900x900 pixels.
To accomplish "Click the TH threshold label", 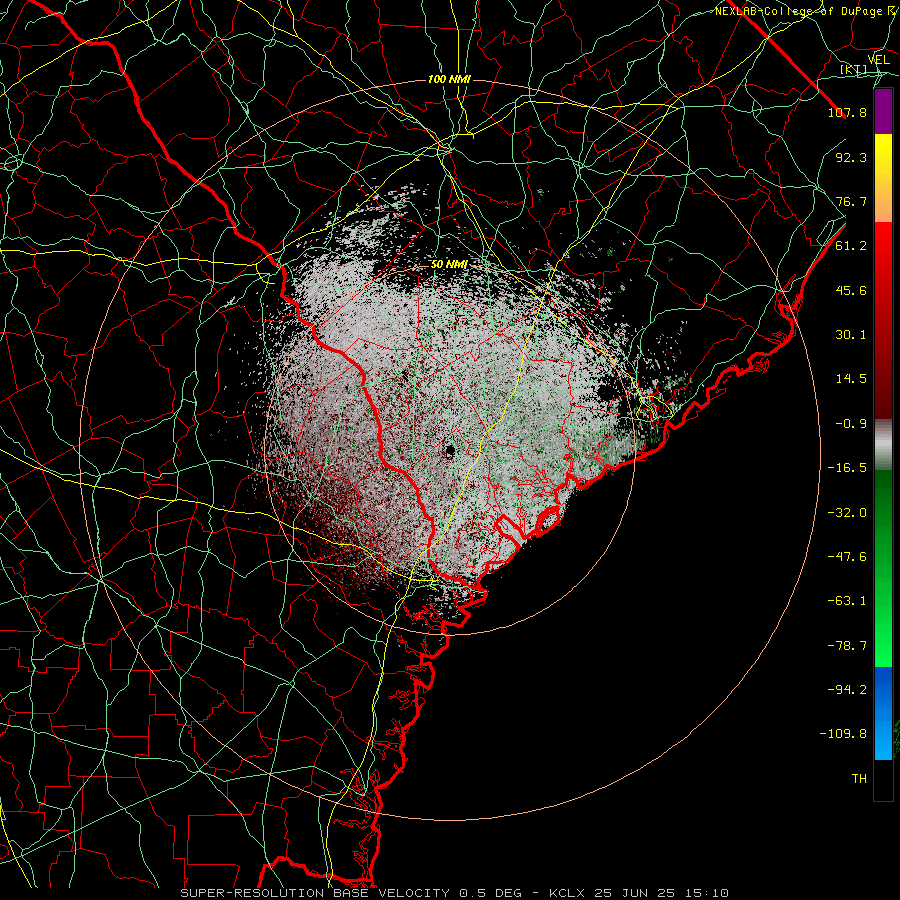I will [x=859, y=779].
